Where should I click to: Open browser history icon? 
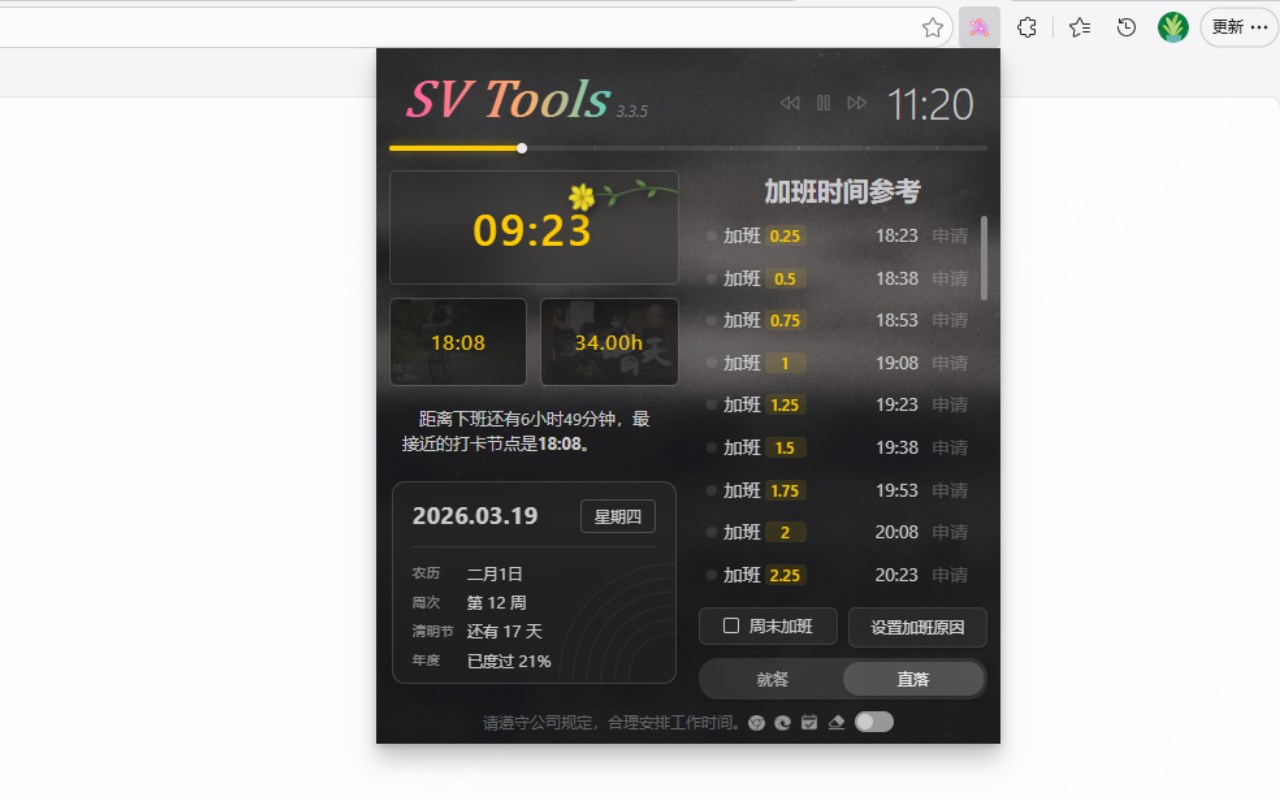pos(1127,28)
